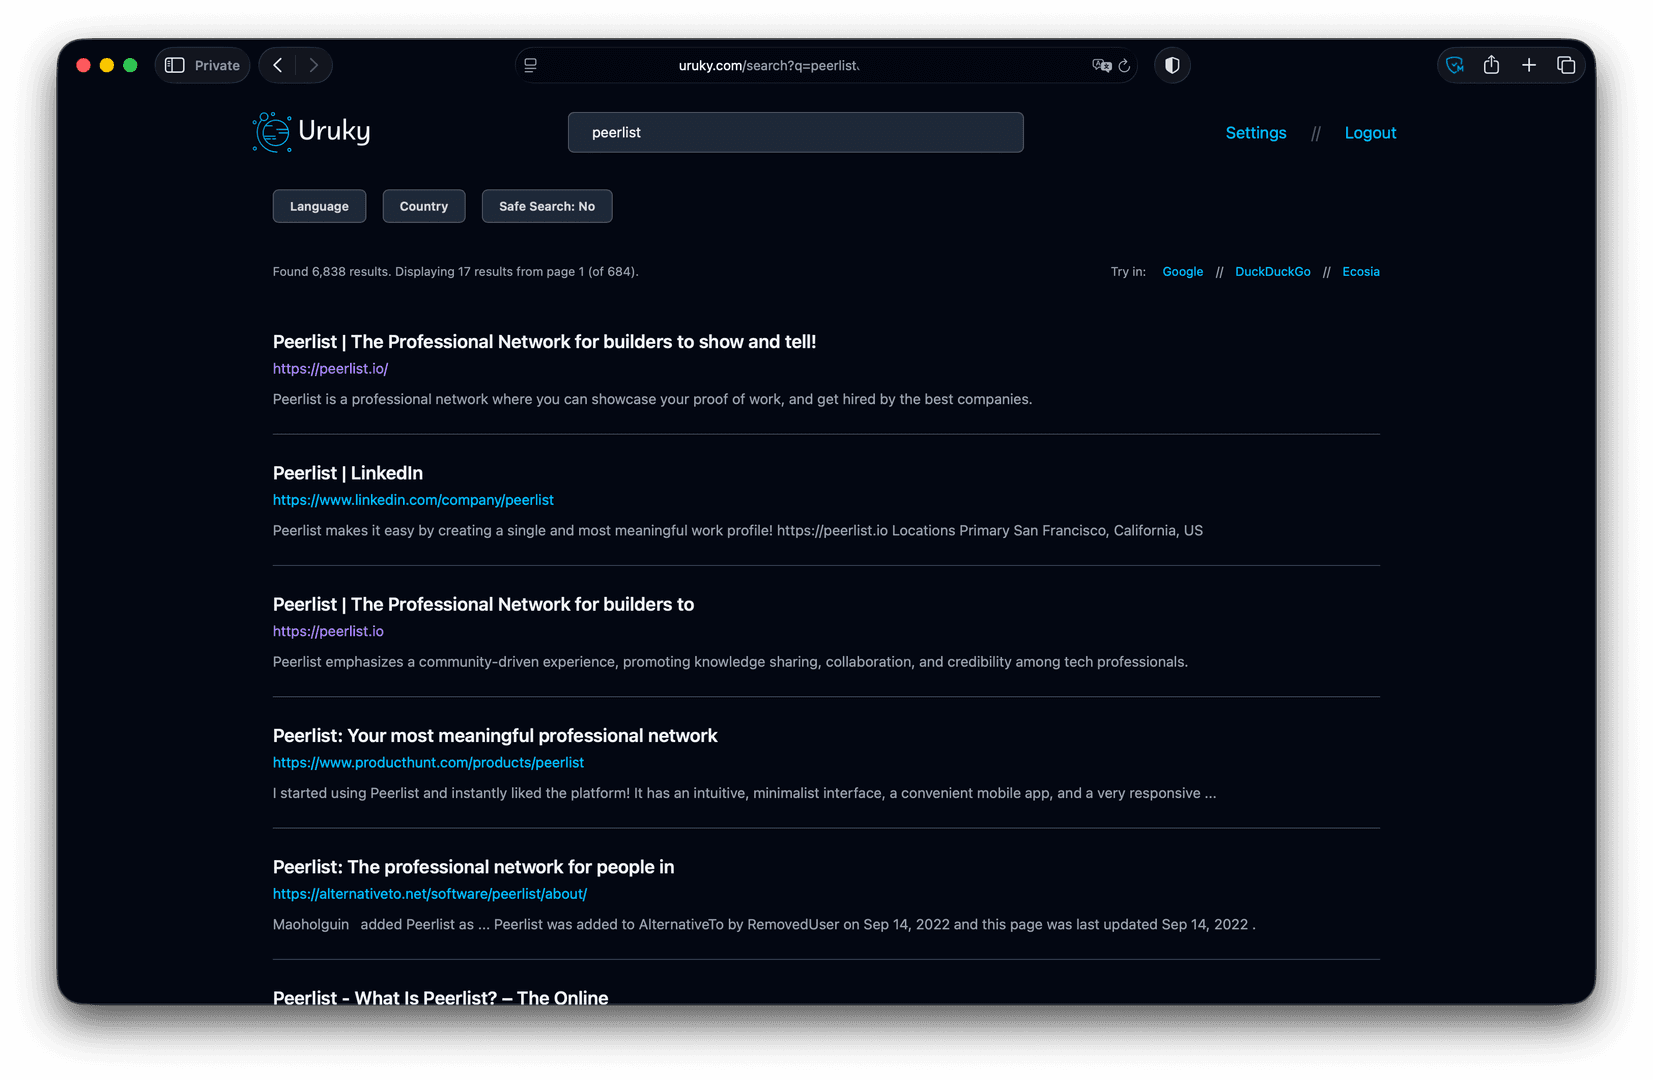Click the Logout link
The width and height of the screenshot is (1653, 1080).
coord(1370,133)
